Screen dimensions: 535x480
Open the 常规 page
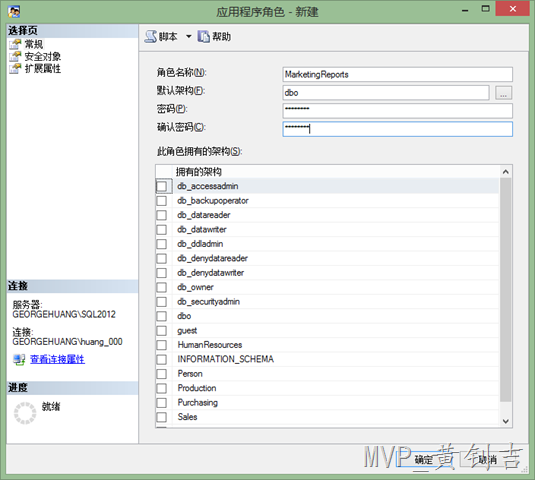point(33,44)
